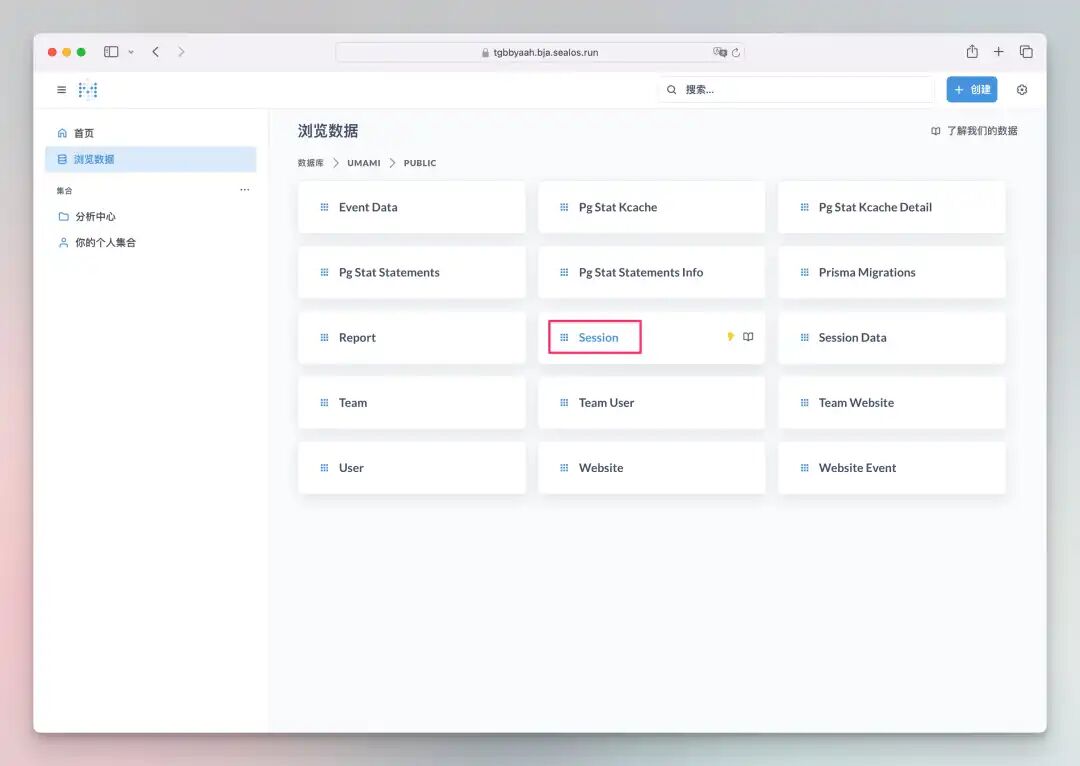The height and width of the screenshot is (766, 1080).
Task: Open 你的个人集合 collection
Action: pos(151,242)
